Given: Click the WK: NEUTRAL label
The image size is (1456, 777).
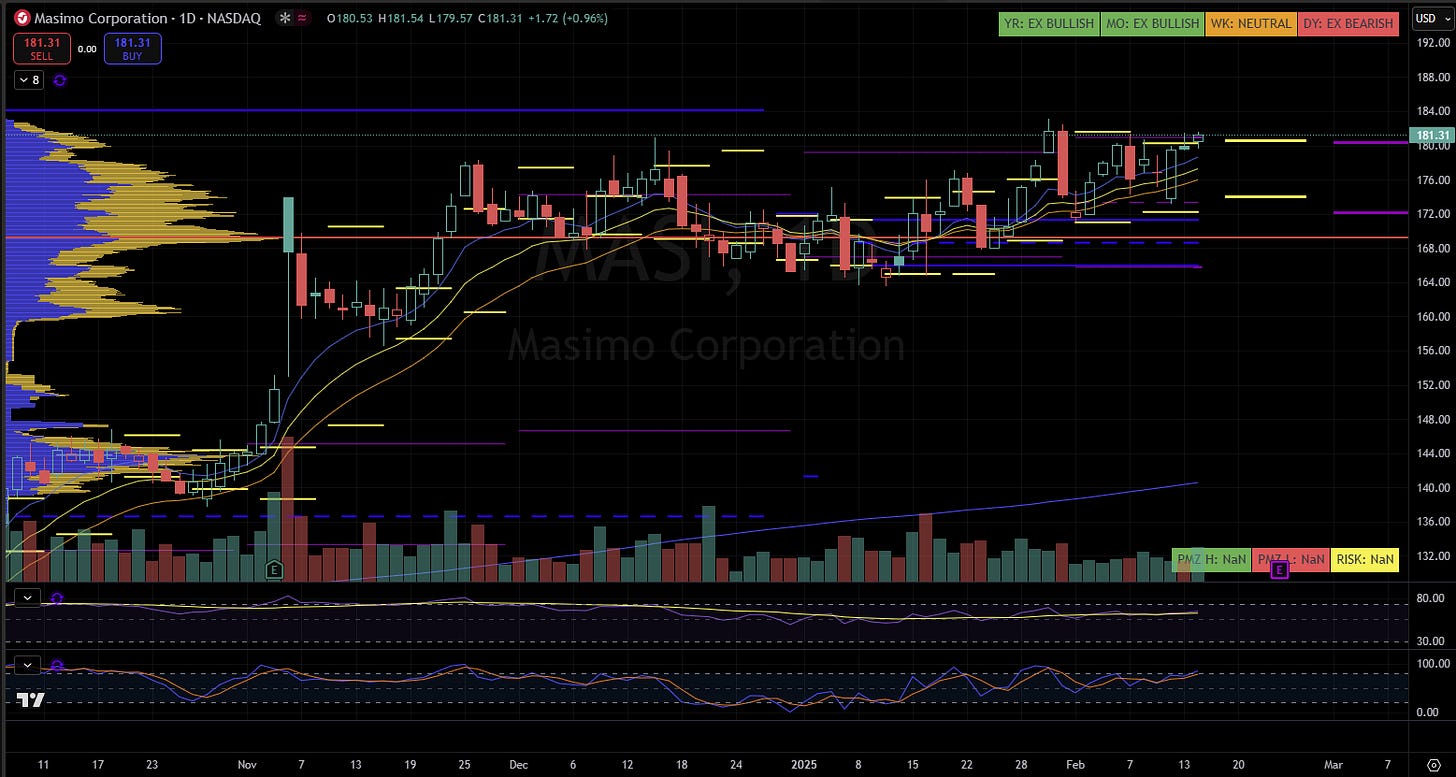Looking at the screenshot, I should (1251, 23).
